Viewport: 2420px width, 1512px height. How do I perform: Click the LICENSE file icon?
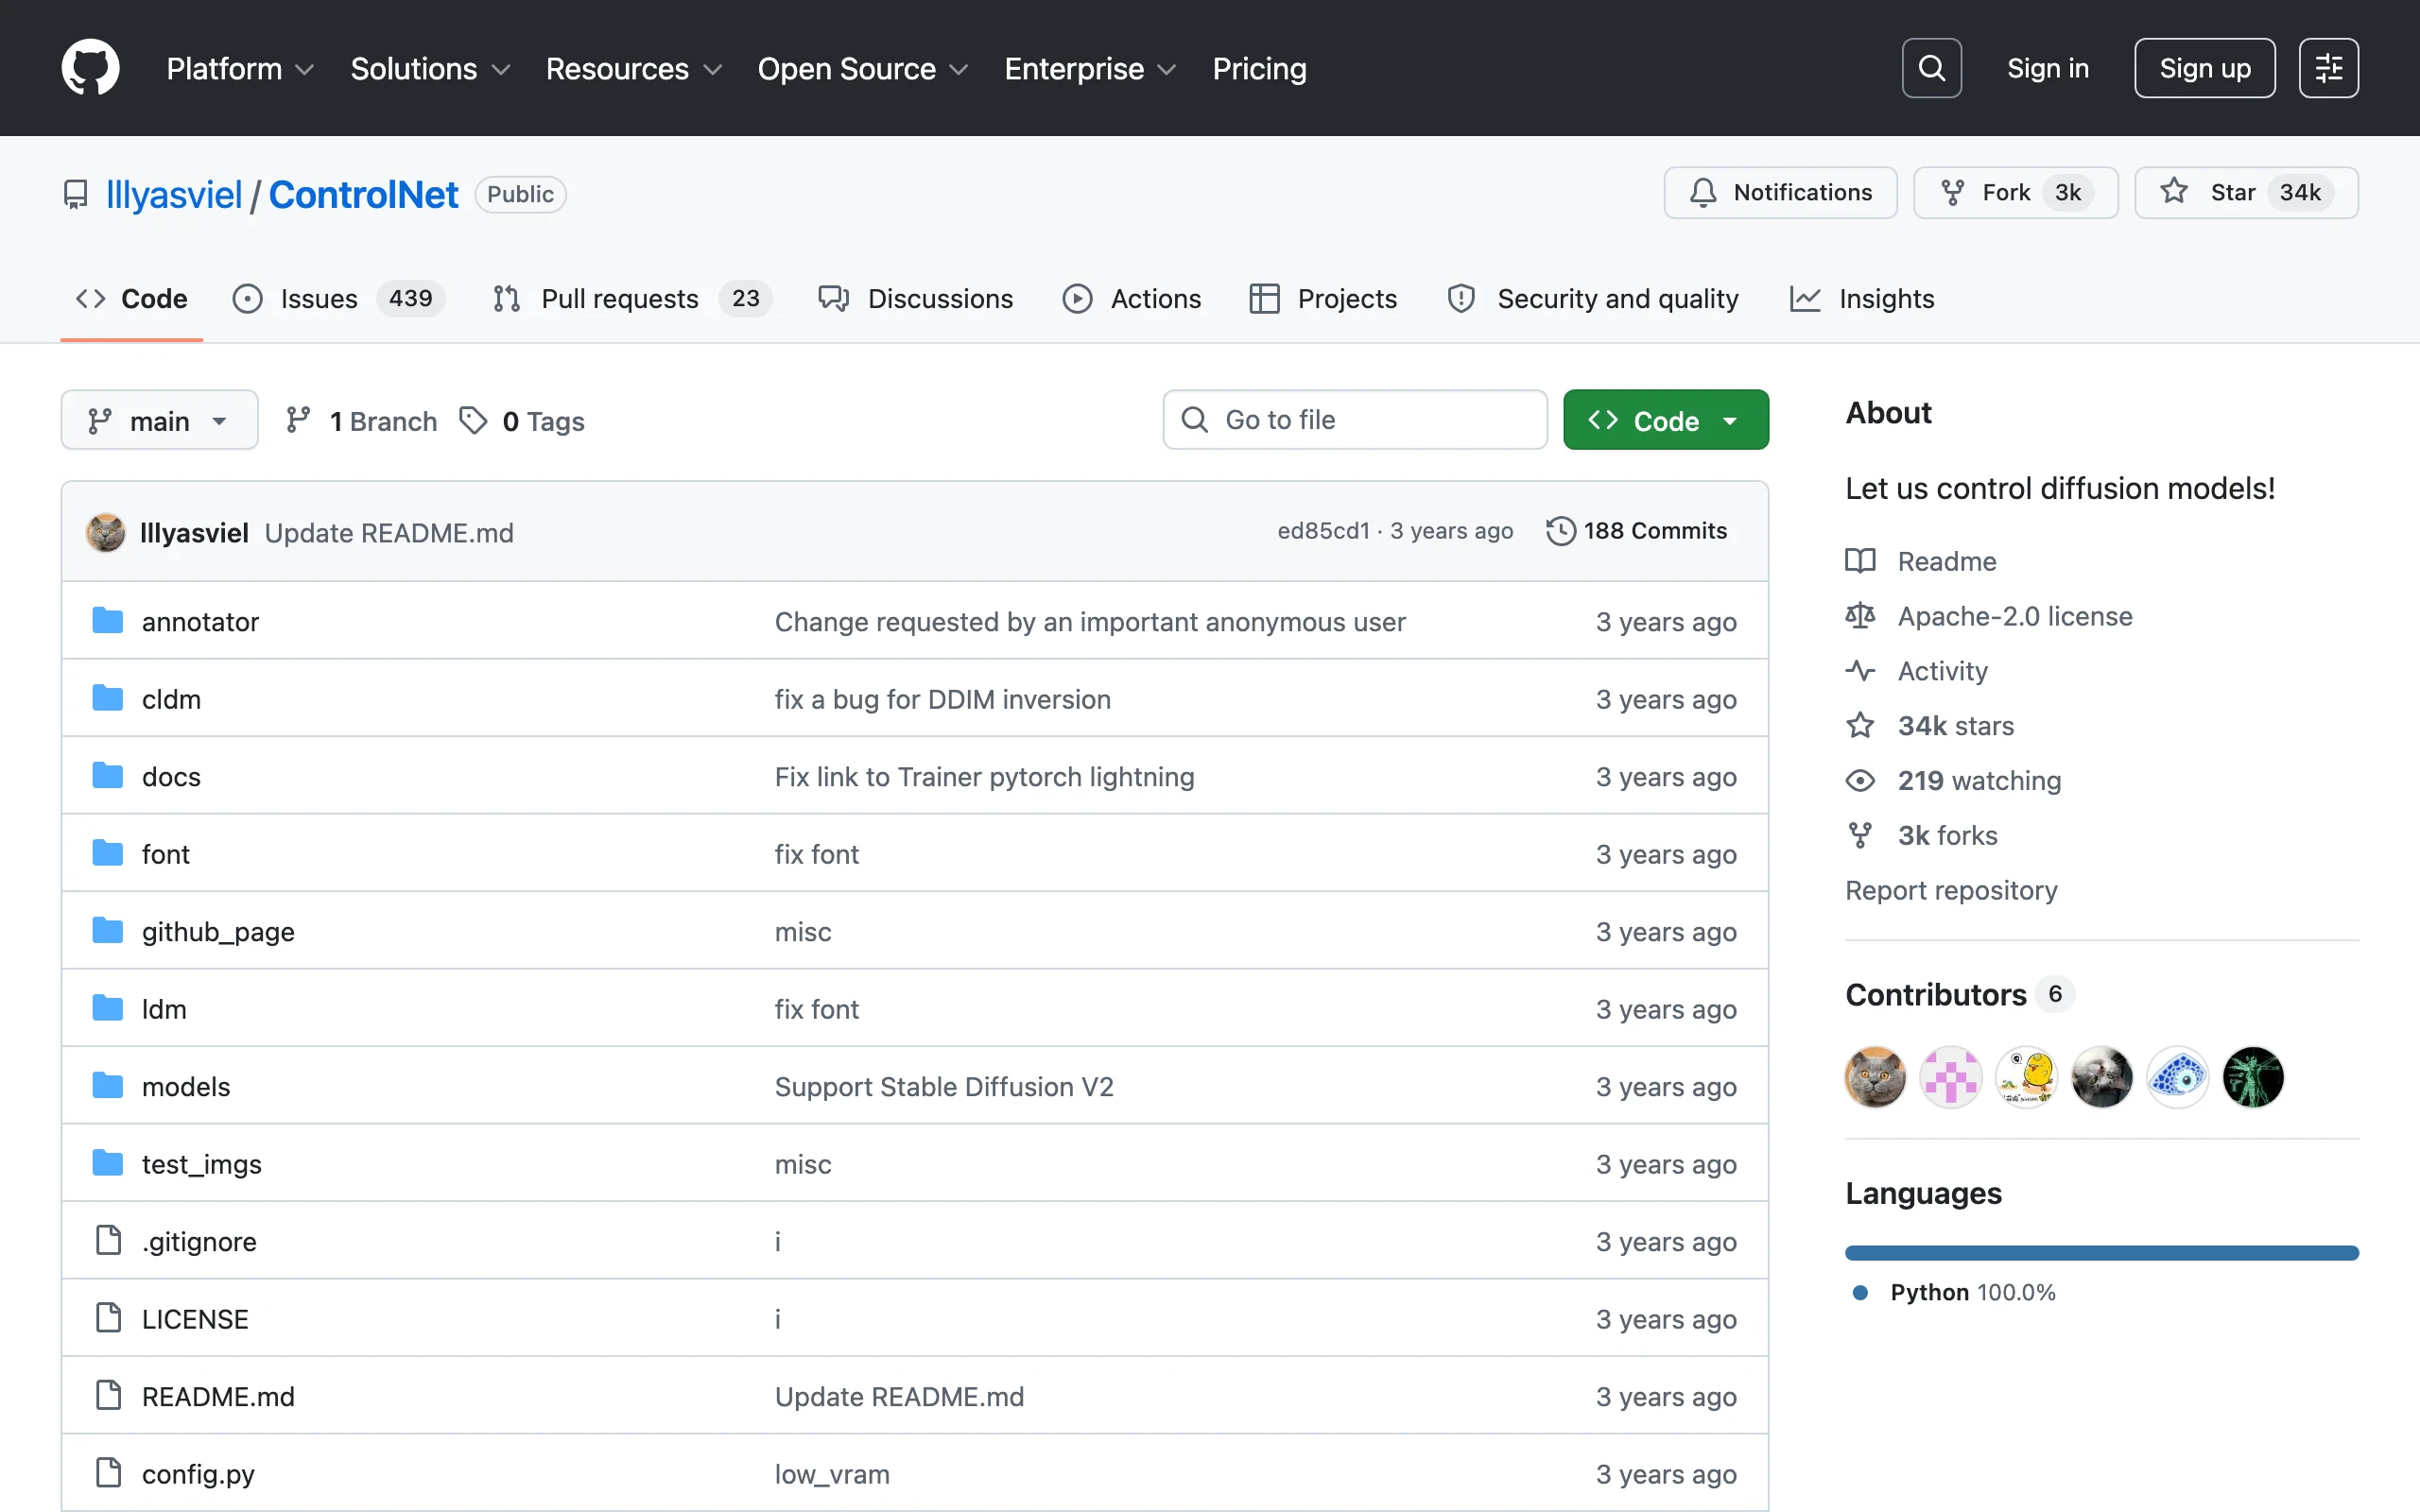(x=108, y=1318)
